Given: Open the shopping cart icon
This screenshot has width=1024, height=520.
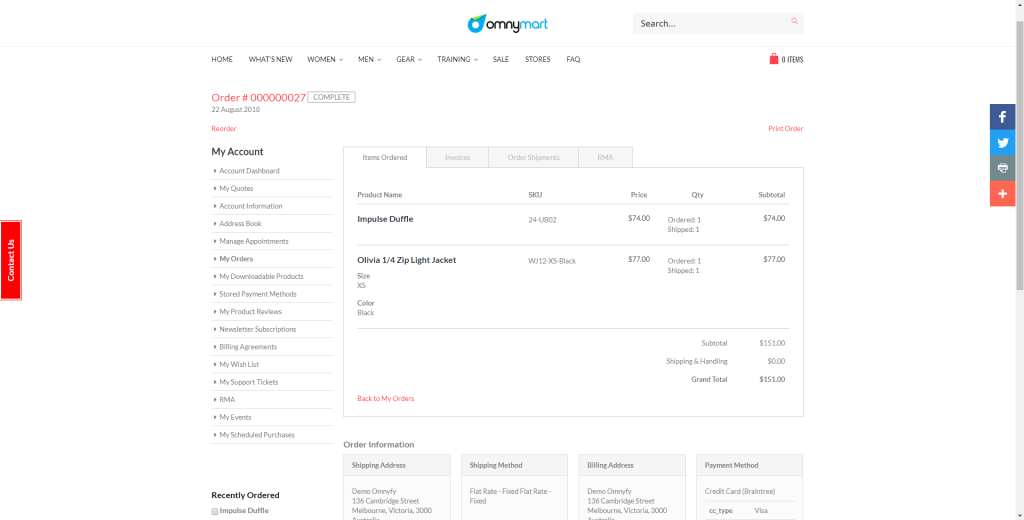Looking at the screenshot, I should click(x=774, y=59).
